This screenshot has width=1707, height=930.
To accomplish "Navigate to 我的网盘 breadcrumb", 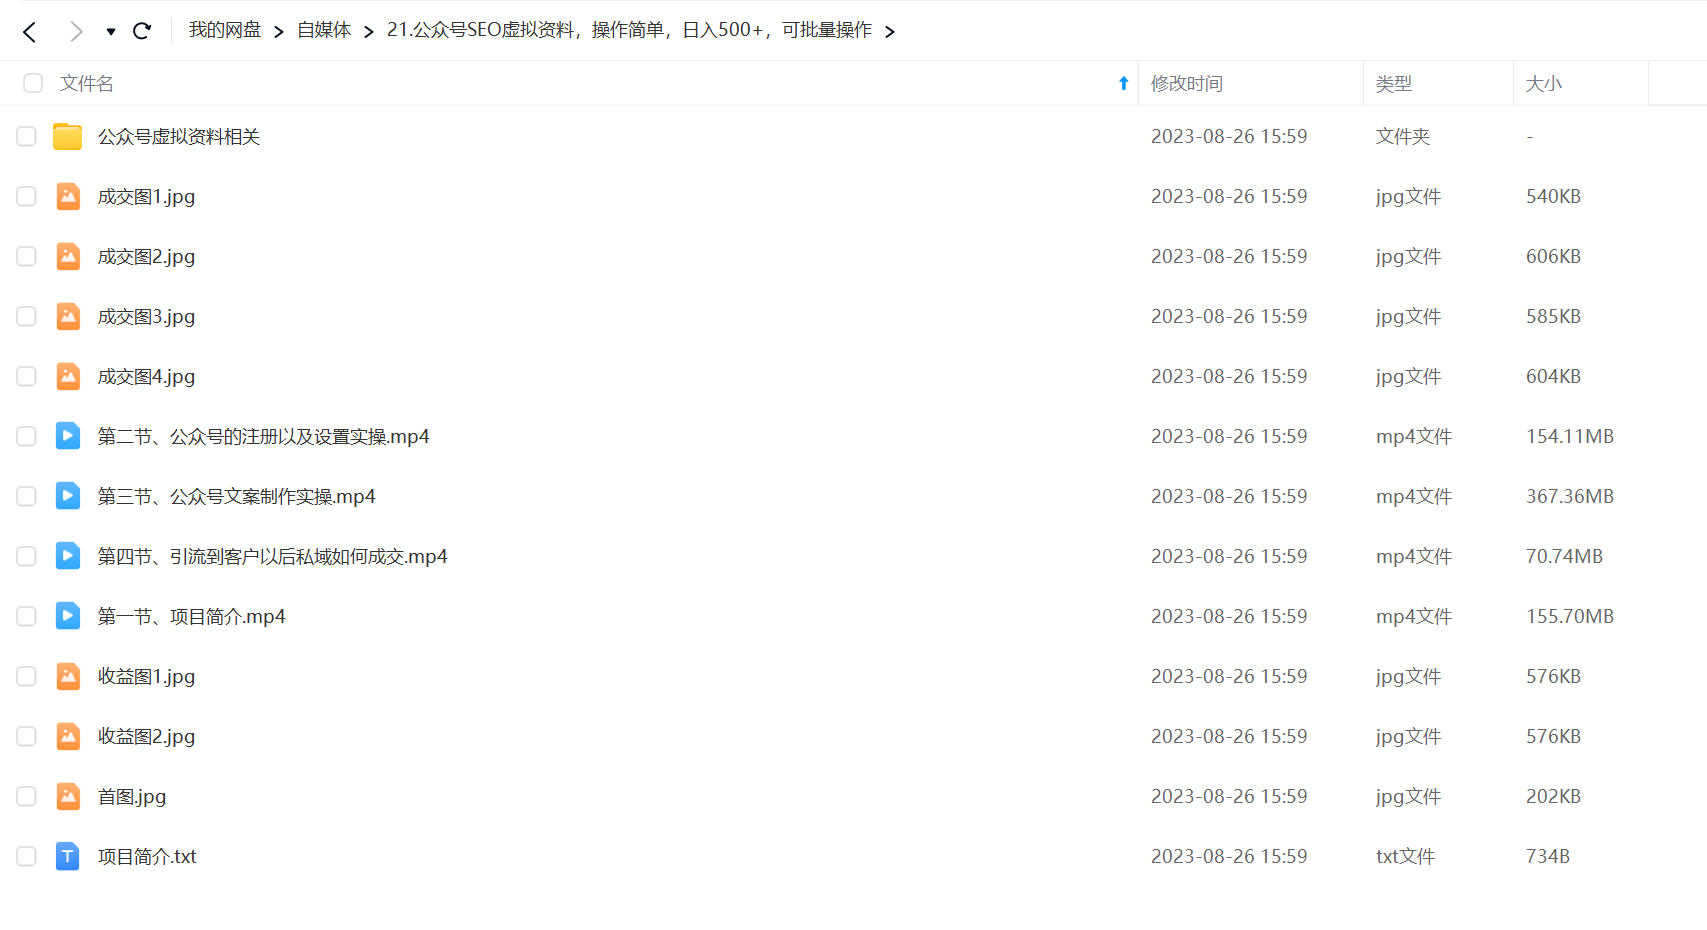I will (x=224, y=30).
